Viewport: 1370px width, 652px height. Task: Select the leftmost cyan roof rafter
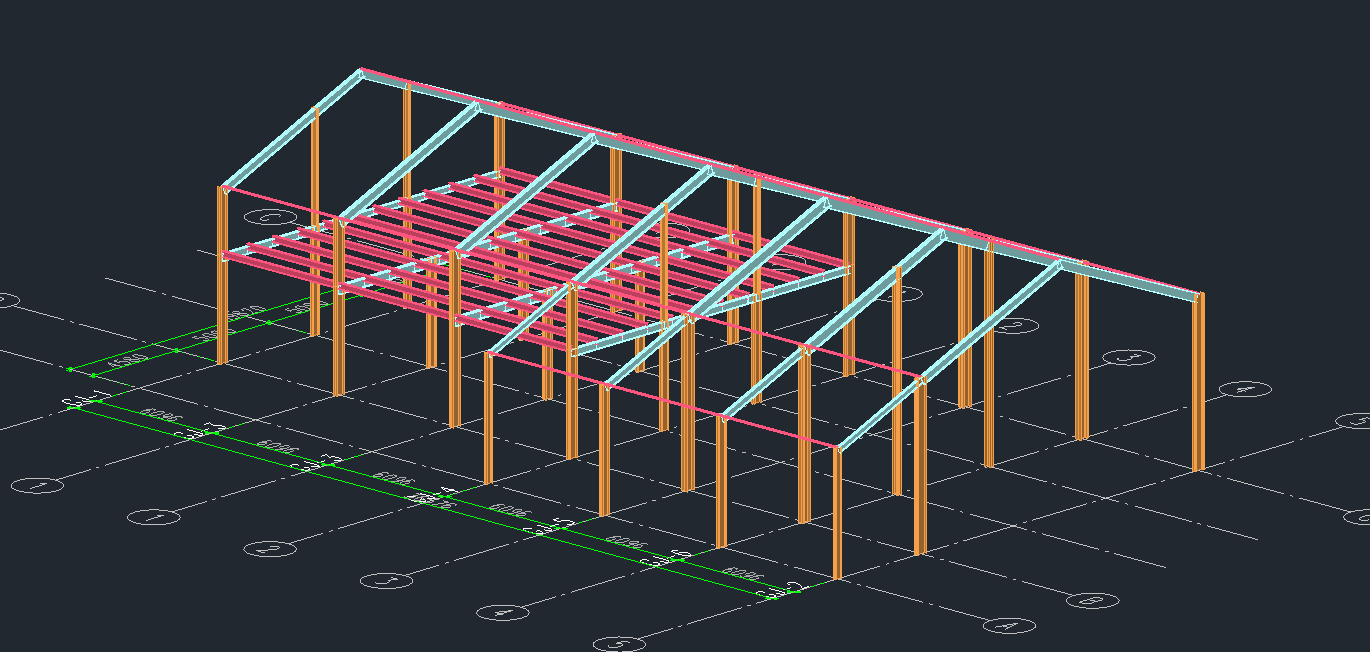tap(290, 130)
